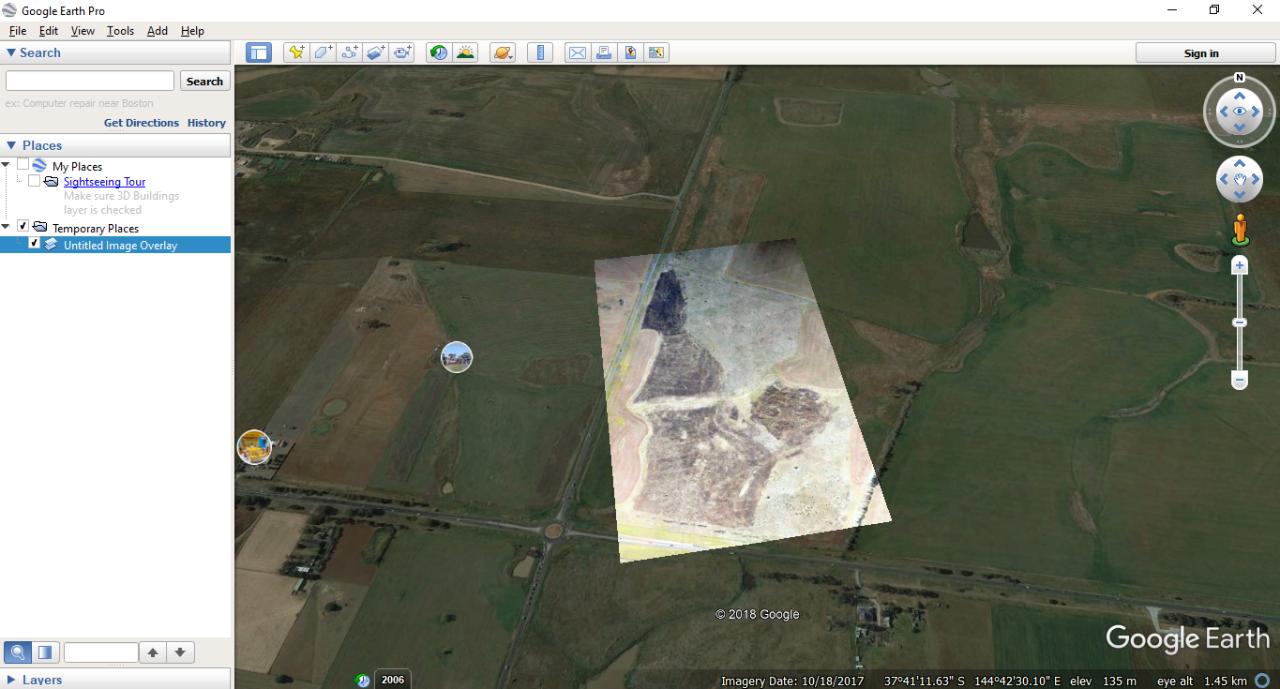The height and width of the screenshot is (689, 1280).
Task: Open the Tools menu
Action: point(120,31)
